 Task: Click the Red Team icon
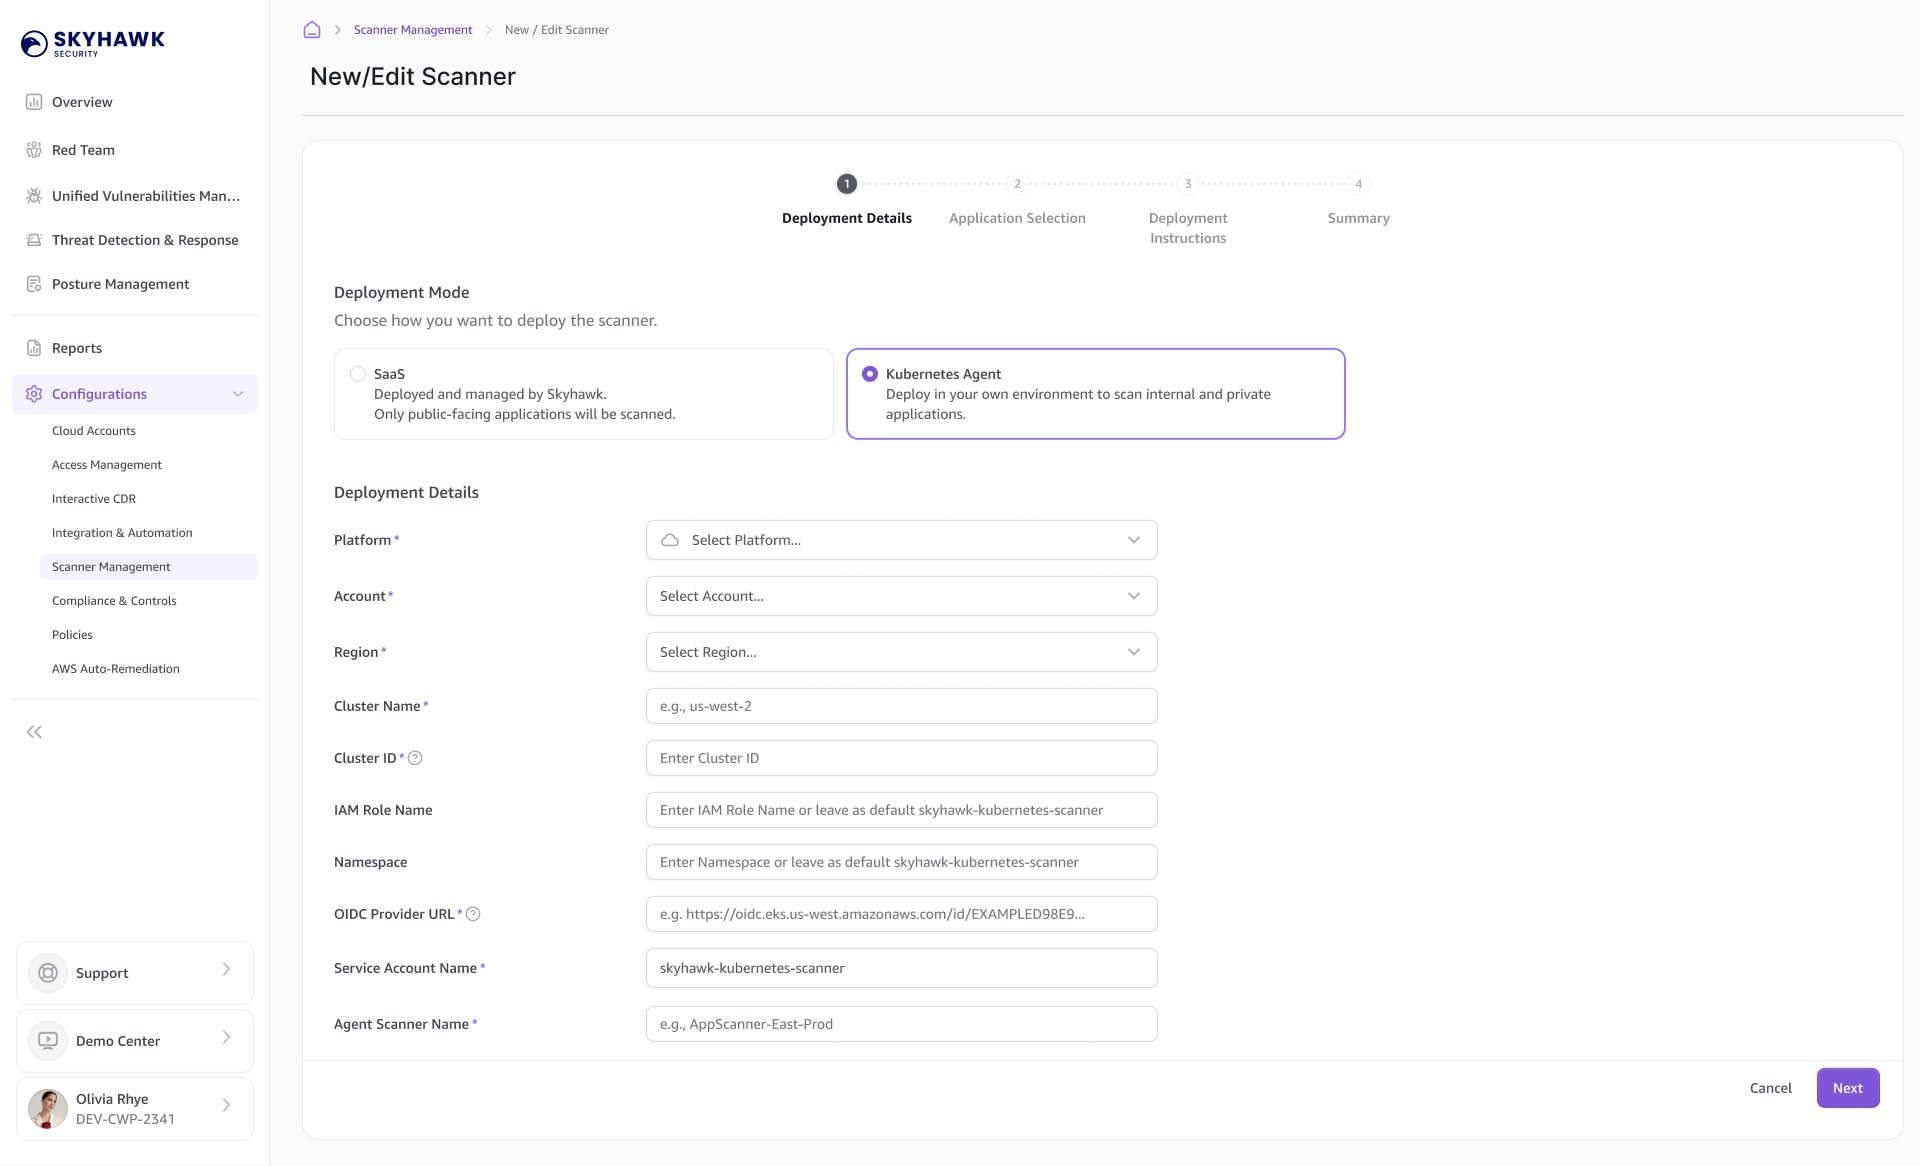(34, 150)
